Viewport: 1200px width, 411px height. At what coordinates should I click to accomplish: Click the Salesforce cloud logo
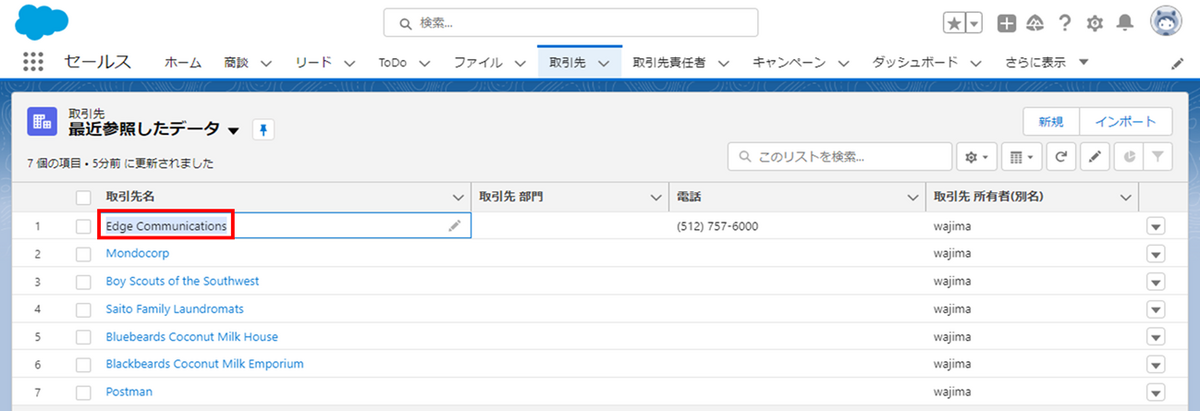[x=42, y=21]
